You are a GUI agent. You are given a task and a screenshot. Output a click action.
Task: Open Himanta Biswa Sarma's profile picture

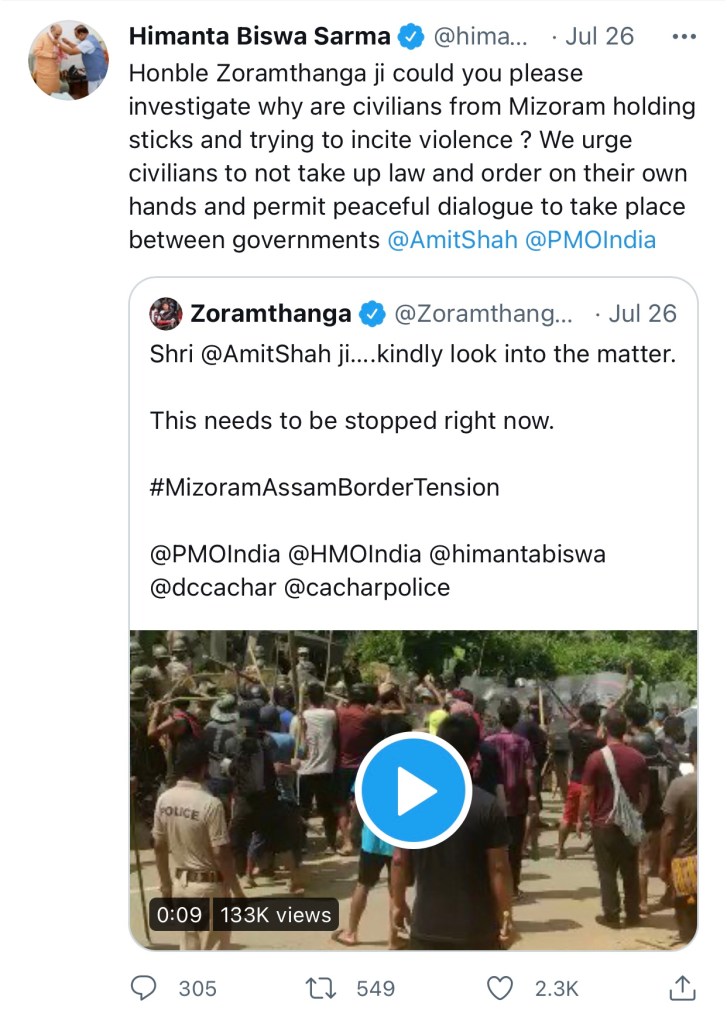point(68,59)
